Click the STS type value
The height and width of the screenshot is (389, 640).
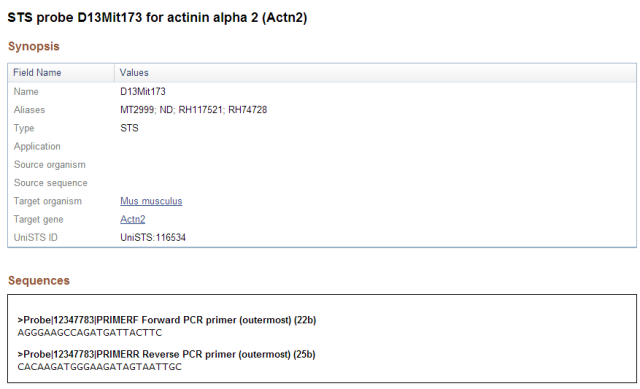pyautogui.click(x=129, y=128)
